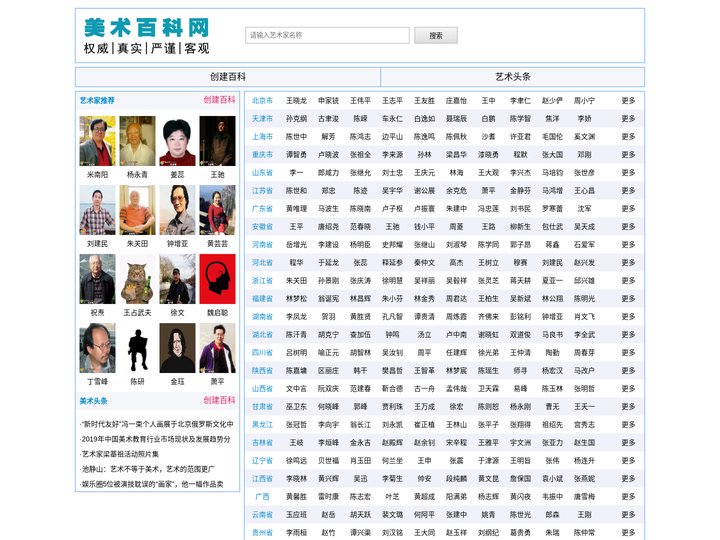
Task: Click 更多 in the 湖北省 row
Action: (x=628, y=335)
